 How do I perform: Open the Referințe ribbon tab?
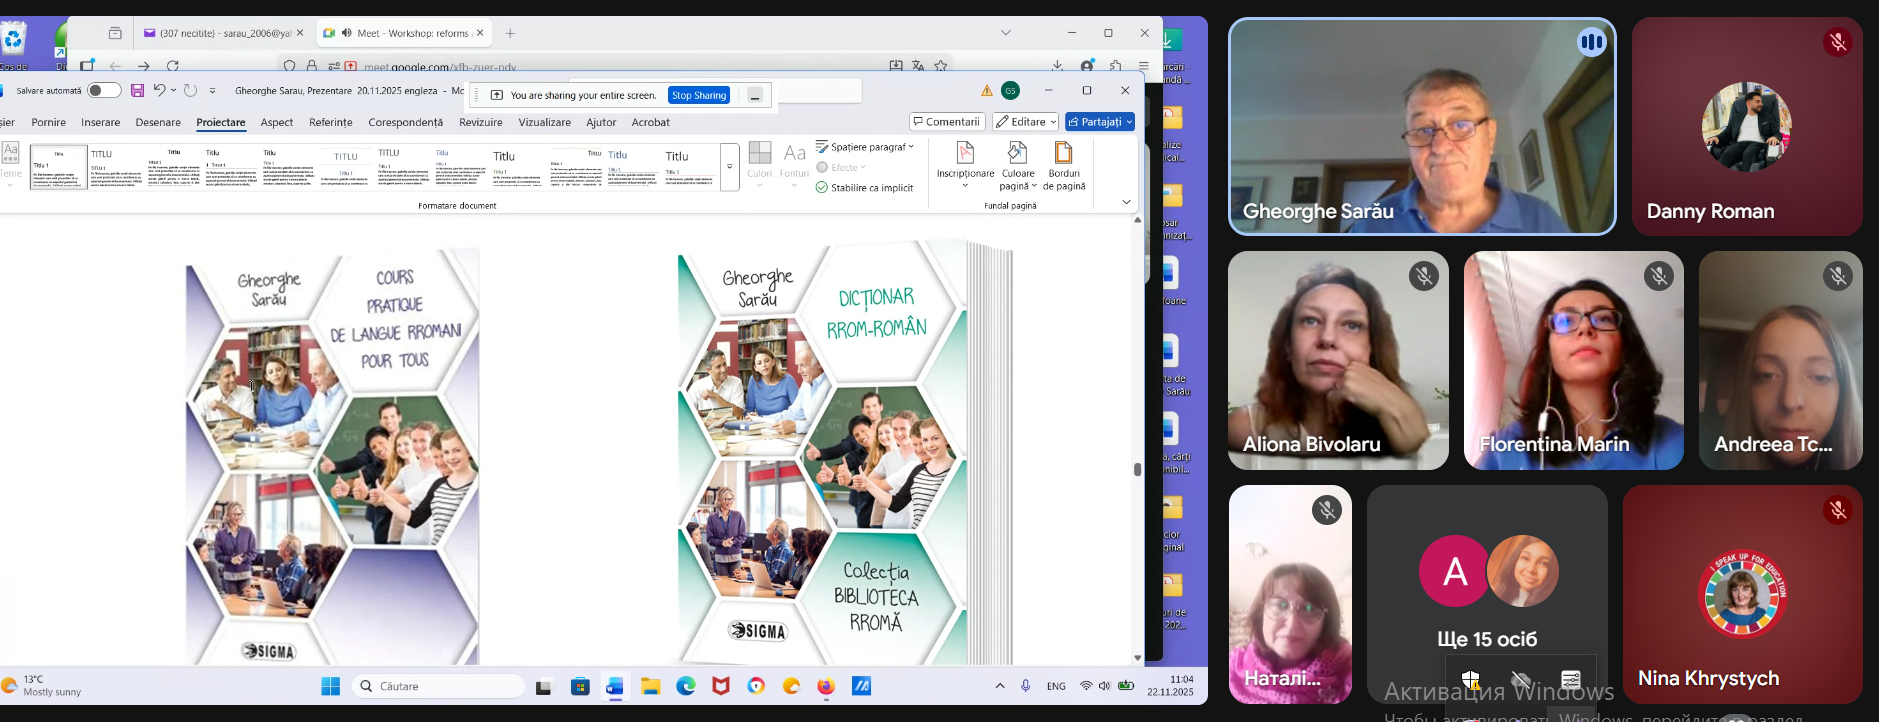(330, 123)
